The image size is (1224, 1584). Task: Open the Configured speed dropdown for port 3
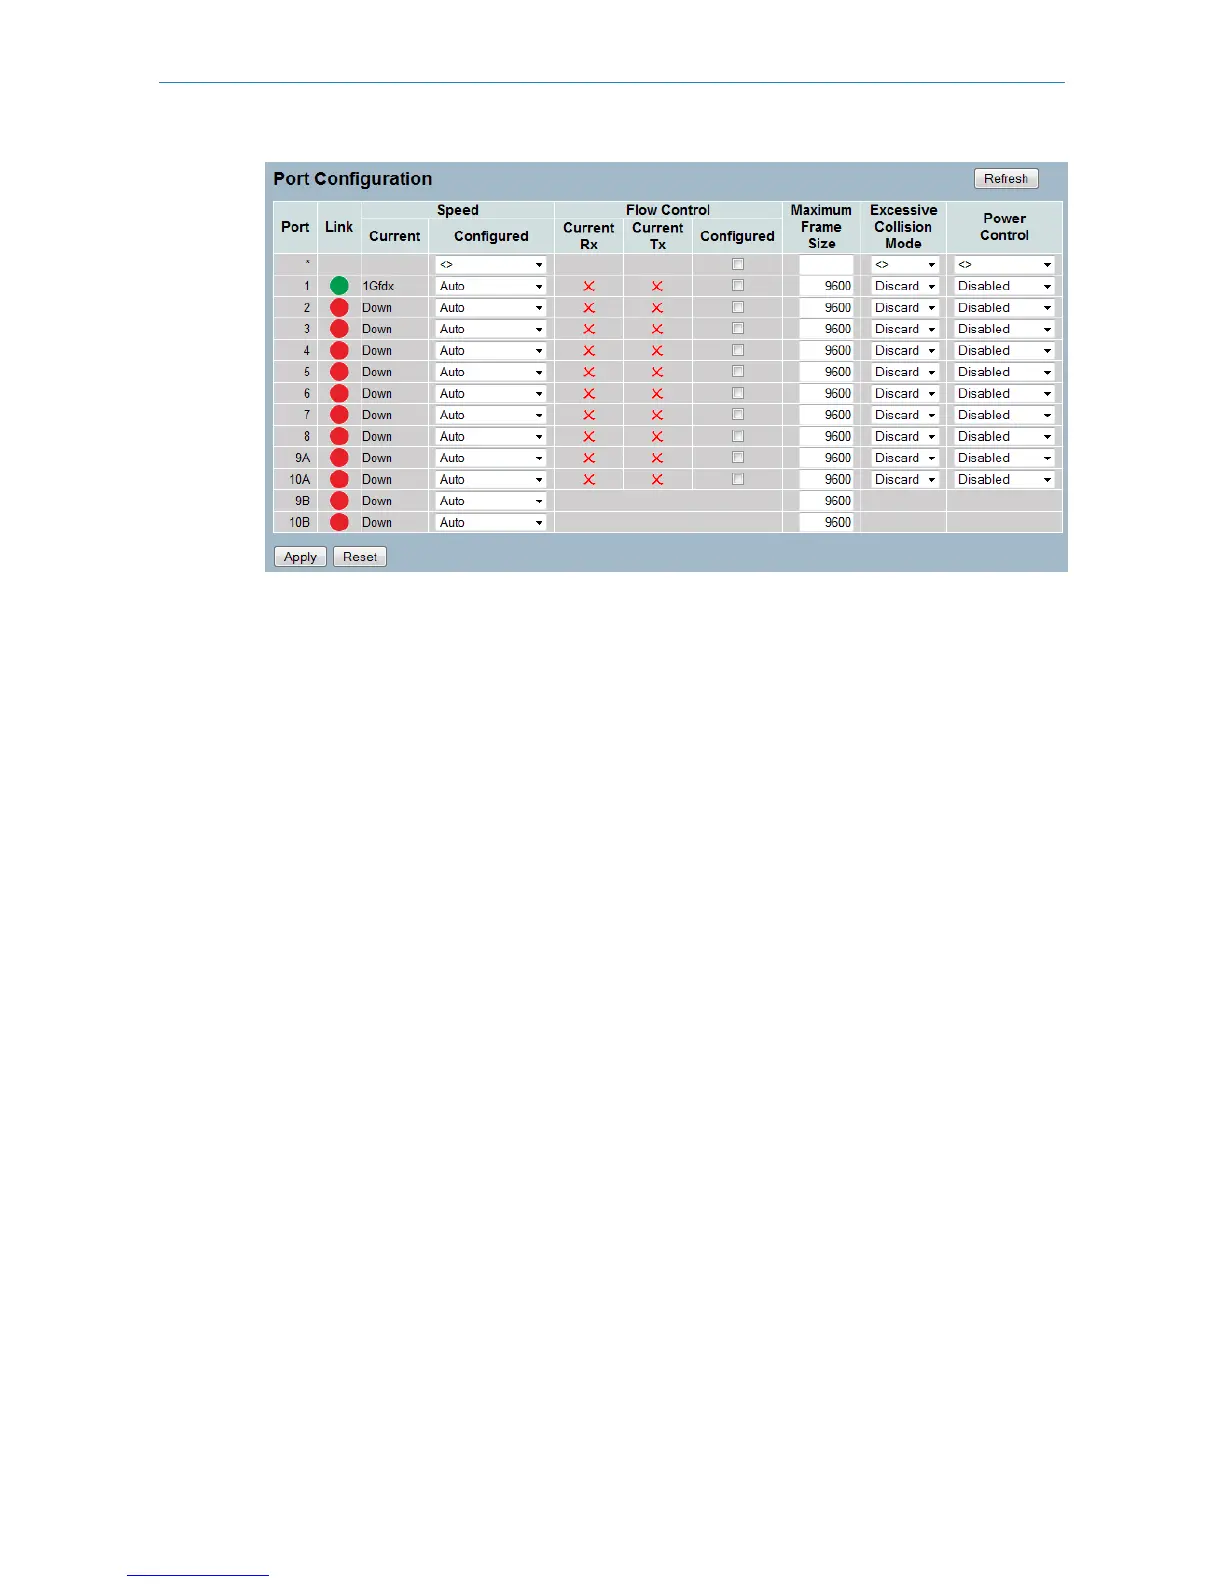point(491,329)
